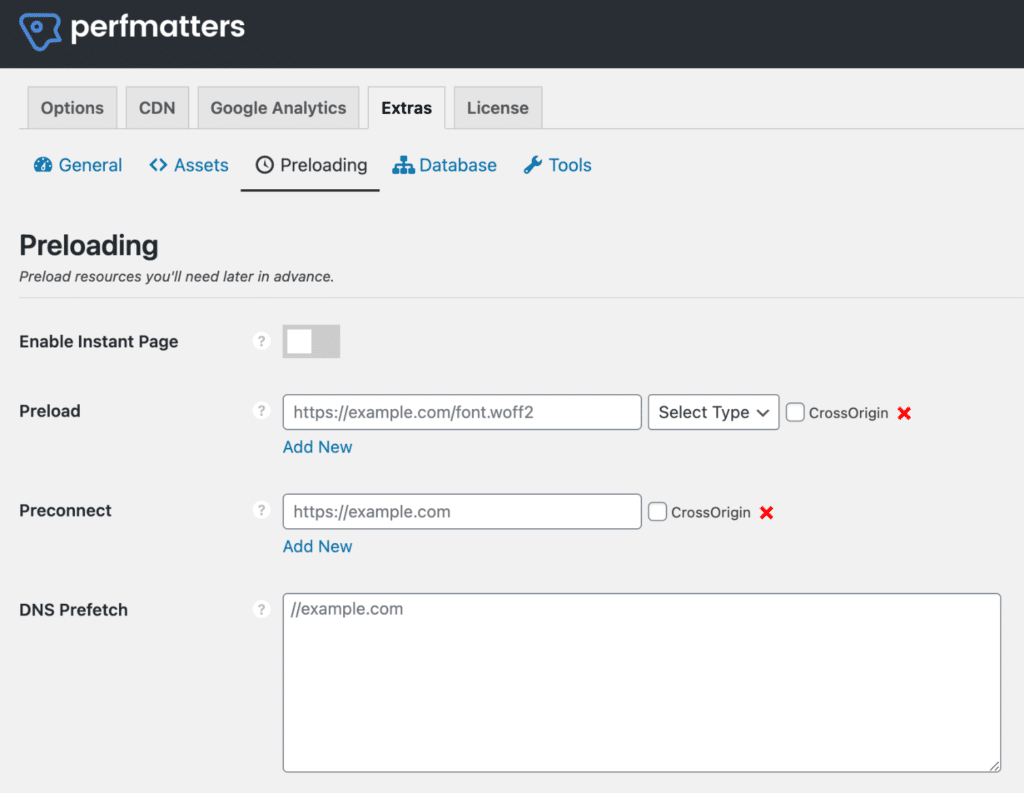Click the Preload setting label
The height and width of the screenshot is (793, 1024).
(x=50, y=411)
